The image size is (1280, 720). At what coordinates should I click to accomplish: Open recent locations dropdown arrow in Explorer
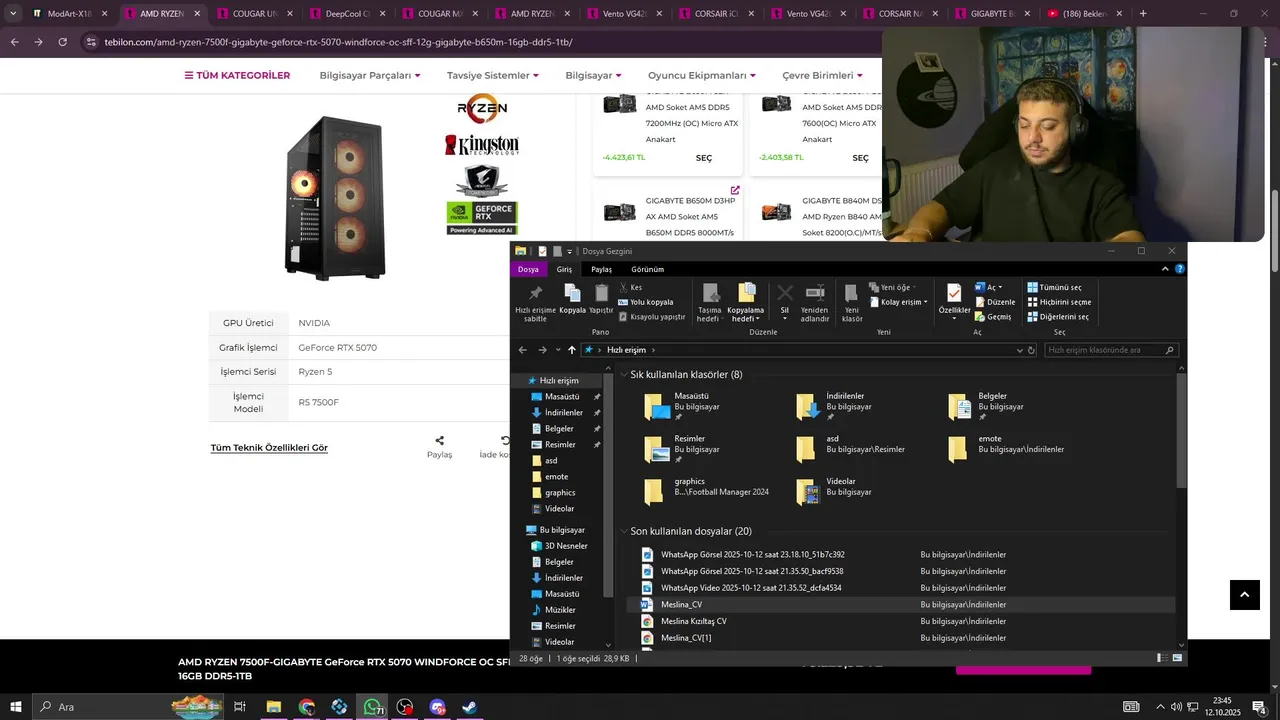[x=558, y=350]
